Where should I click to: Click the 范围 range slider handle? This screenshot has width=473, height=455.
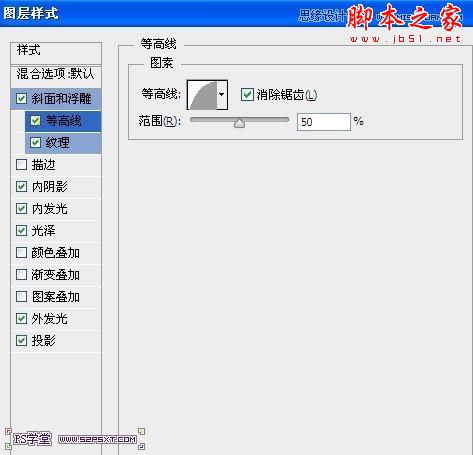(x=239, y=123)
